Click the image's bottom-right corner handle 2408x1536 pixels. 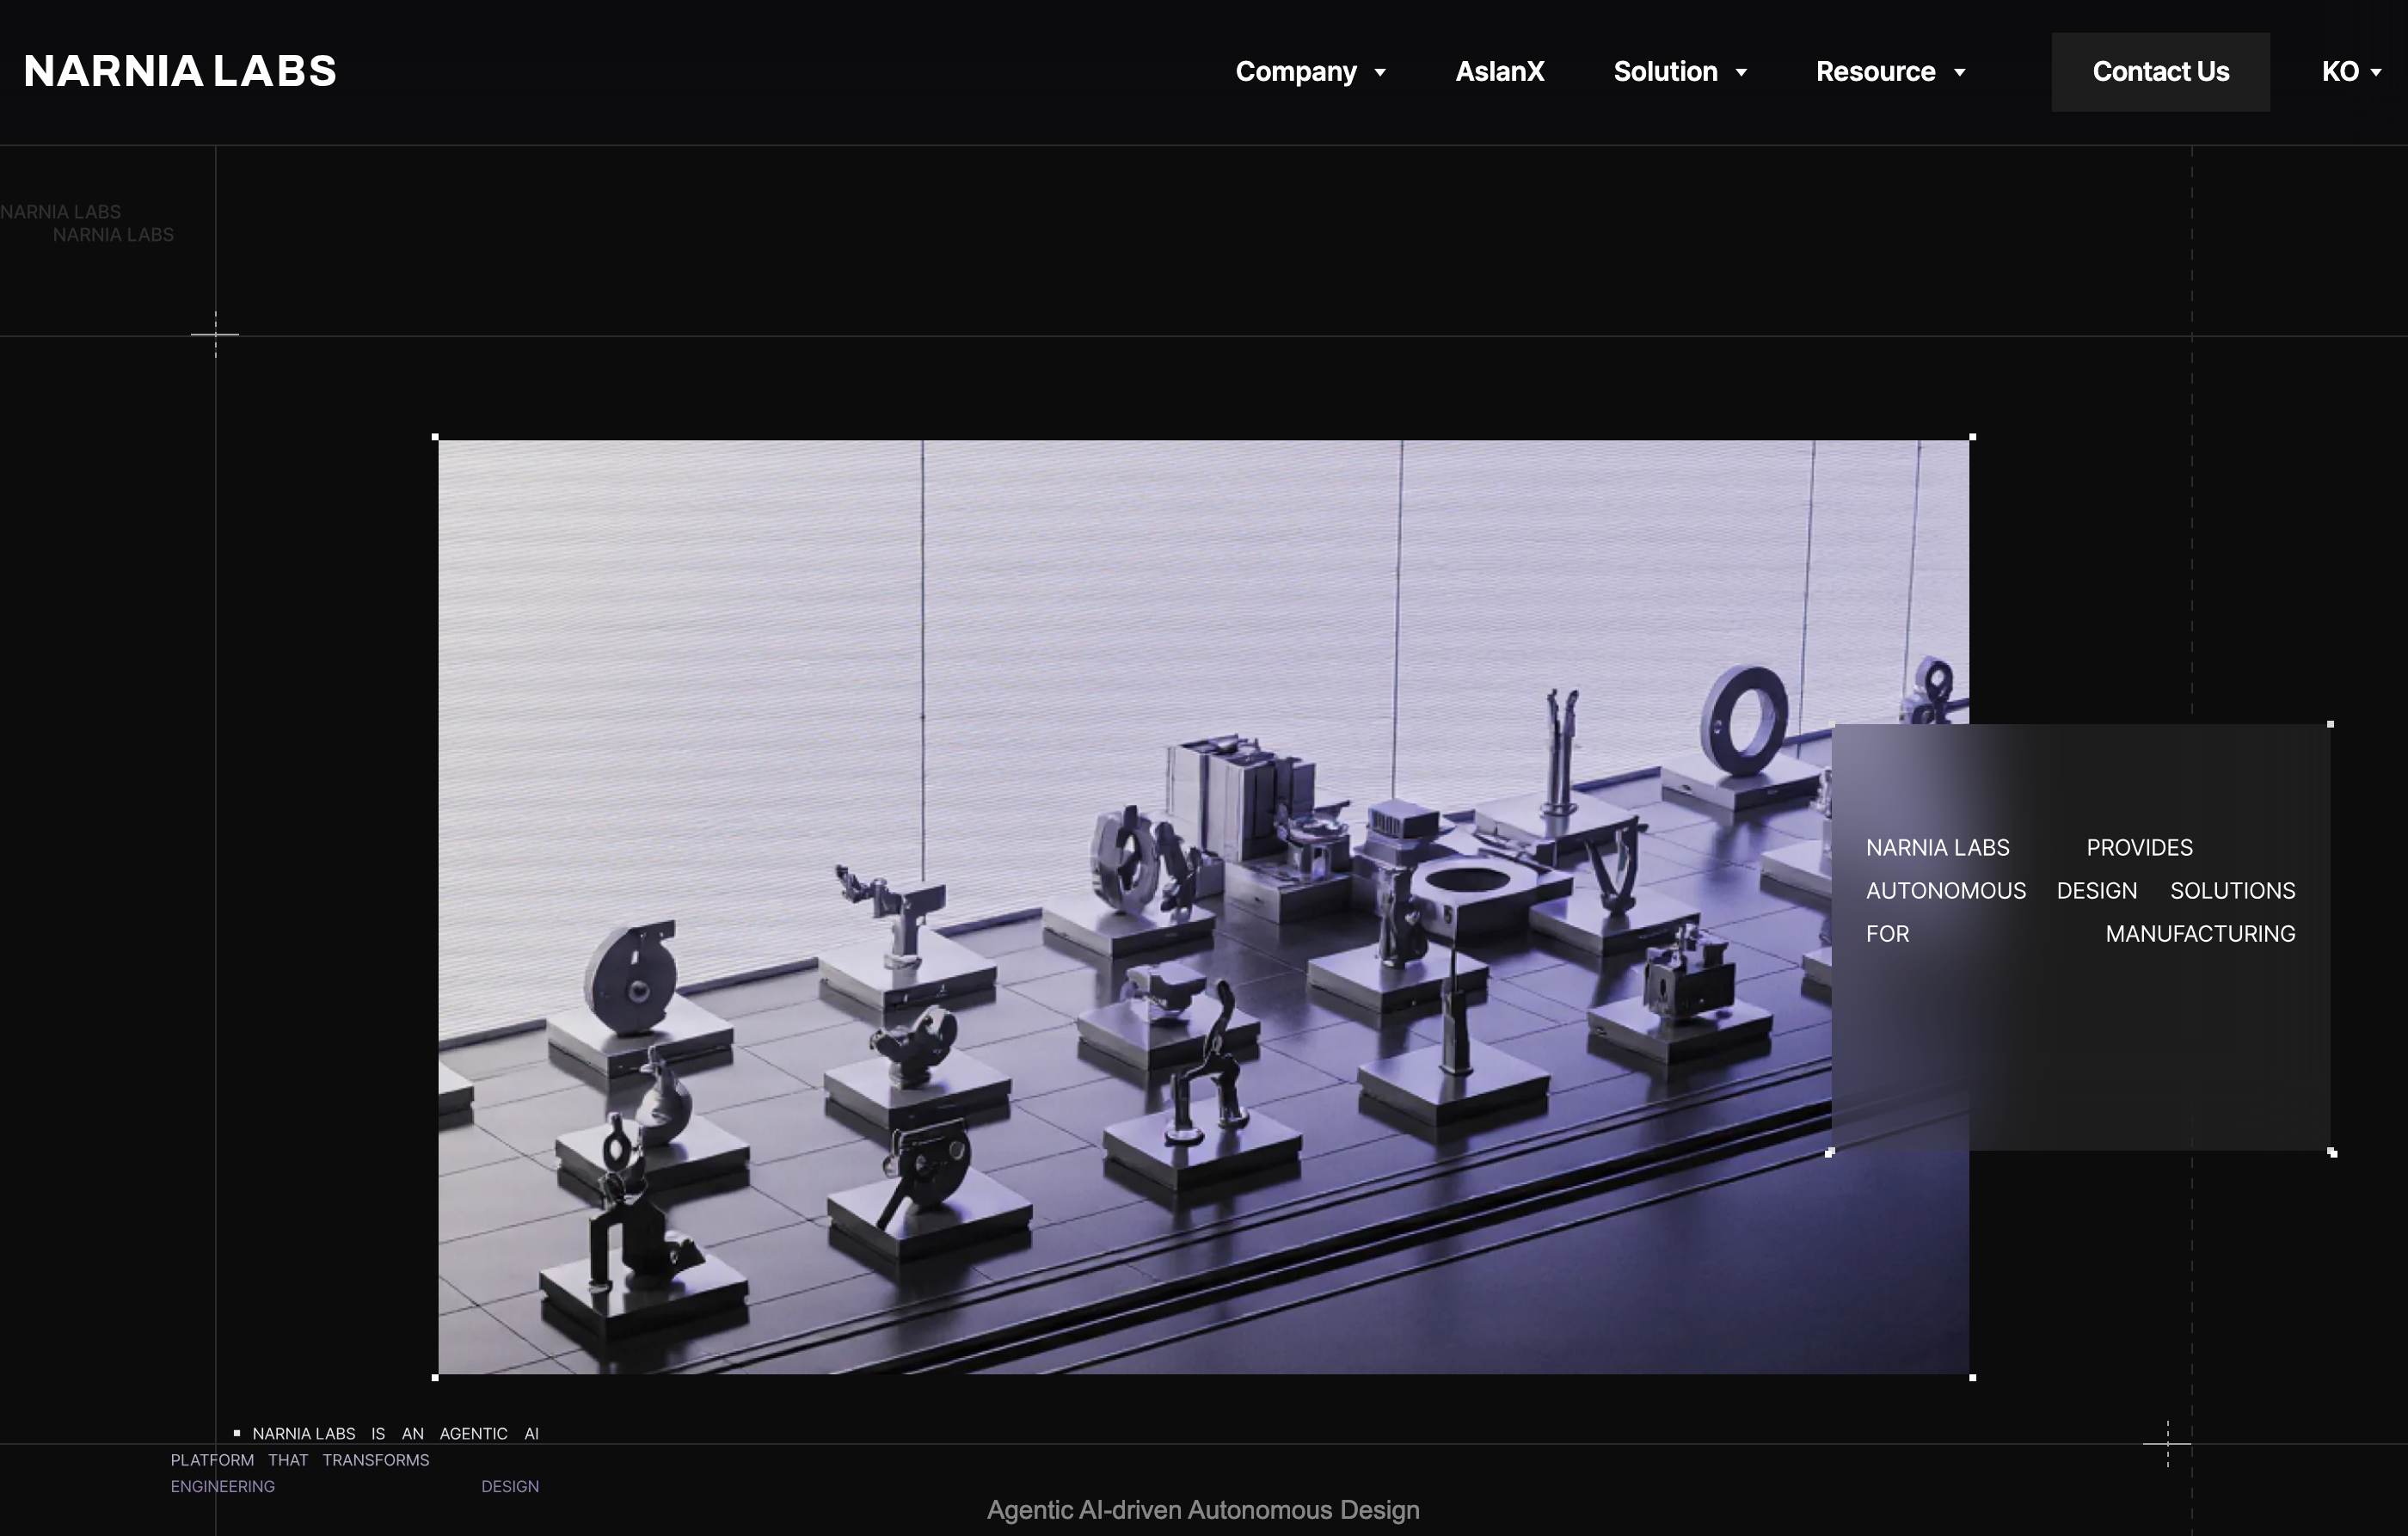coord(1972,1378)
